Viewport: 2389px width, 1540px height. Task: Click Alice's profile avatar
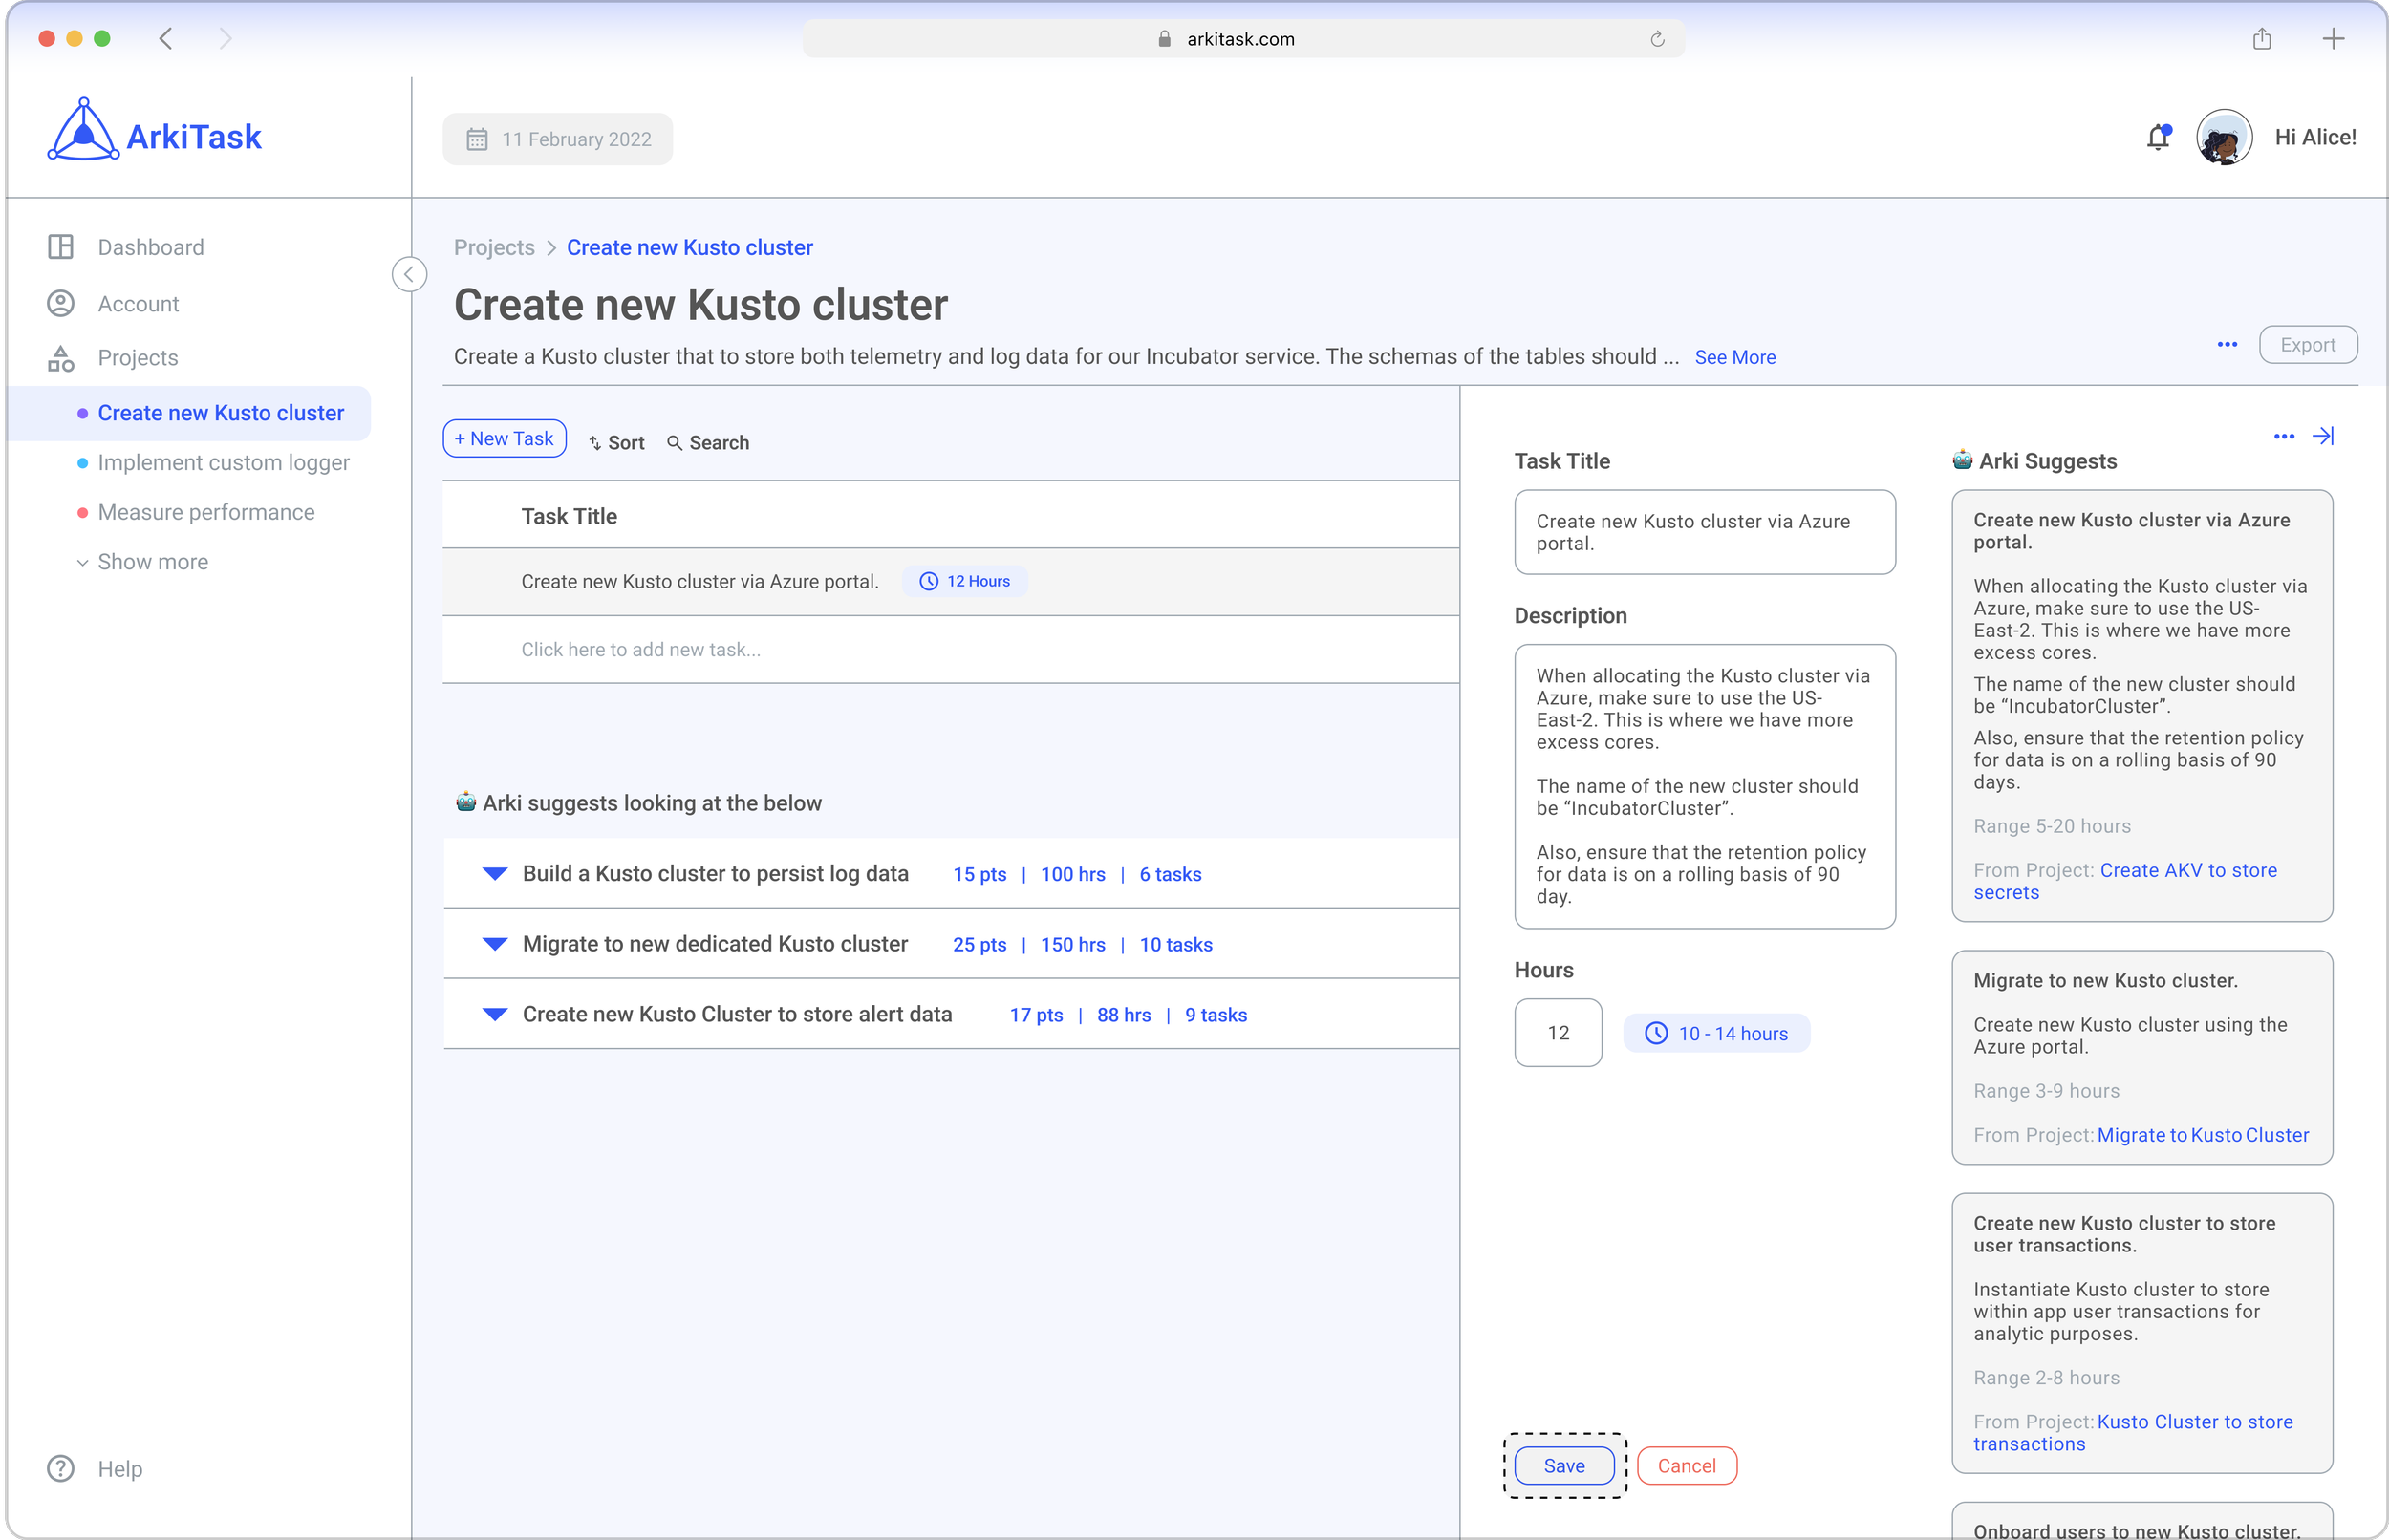pos(2223,137)
